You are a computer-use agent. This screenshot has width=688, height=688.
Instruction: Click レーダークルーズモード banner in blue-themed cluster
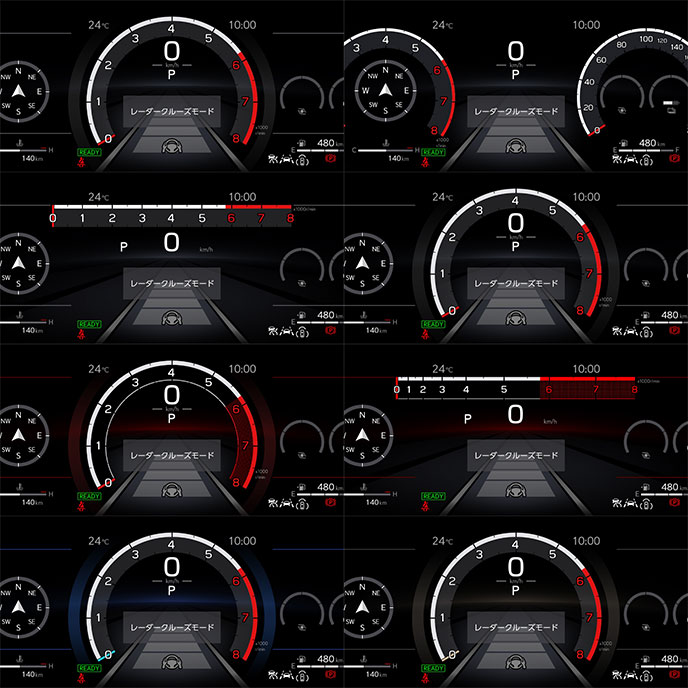[172, 627]
